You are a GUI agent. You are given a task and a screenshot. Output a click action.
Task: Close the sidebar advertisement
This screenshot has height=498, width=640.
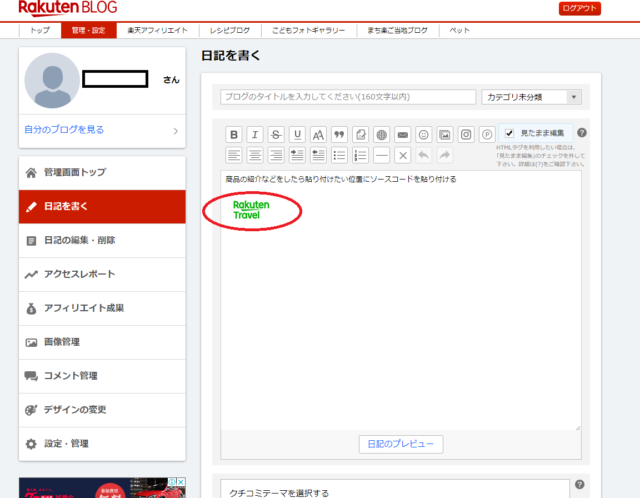click(x=181, y=482)
